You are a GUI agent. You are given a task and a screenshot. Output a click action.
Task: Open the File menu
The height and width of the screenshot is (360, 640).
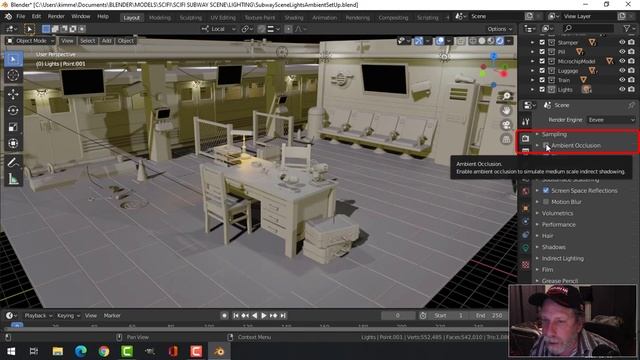(21, 16)
